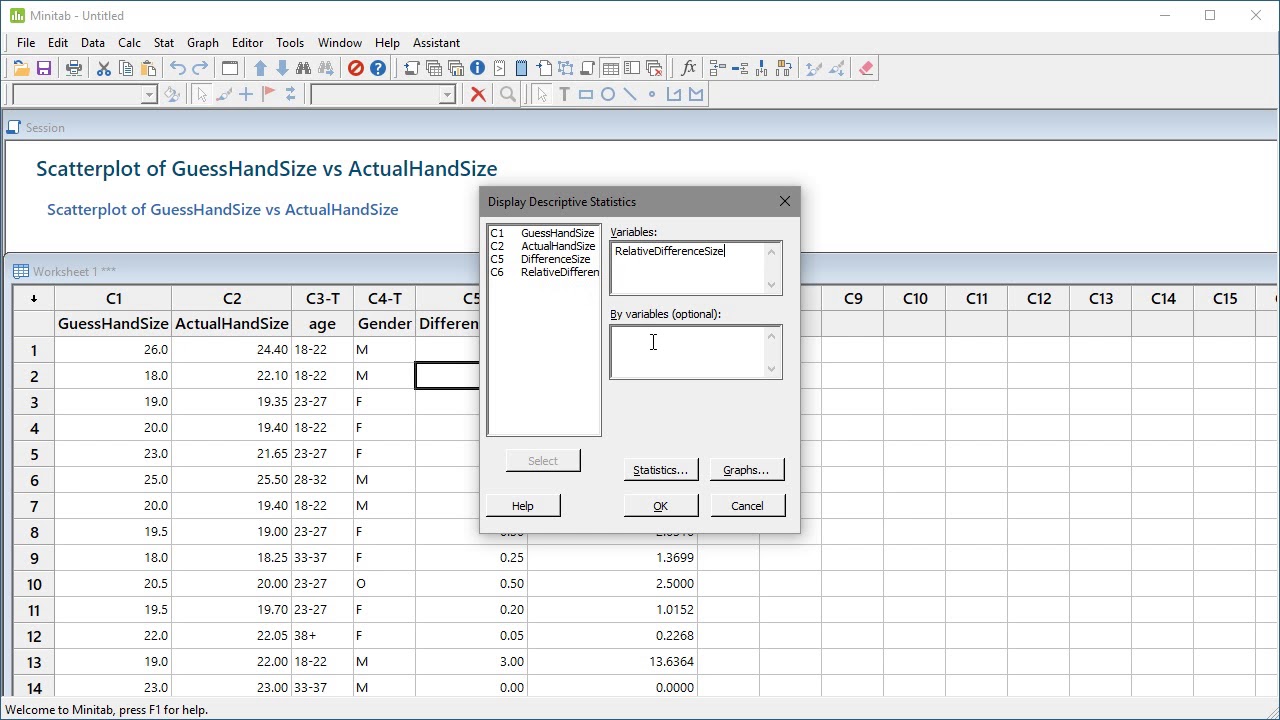Click the red flag tool icon
Viewport: 1280px width, 720px height.
268,95
